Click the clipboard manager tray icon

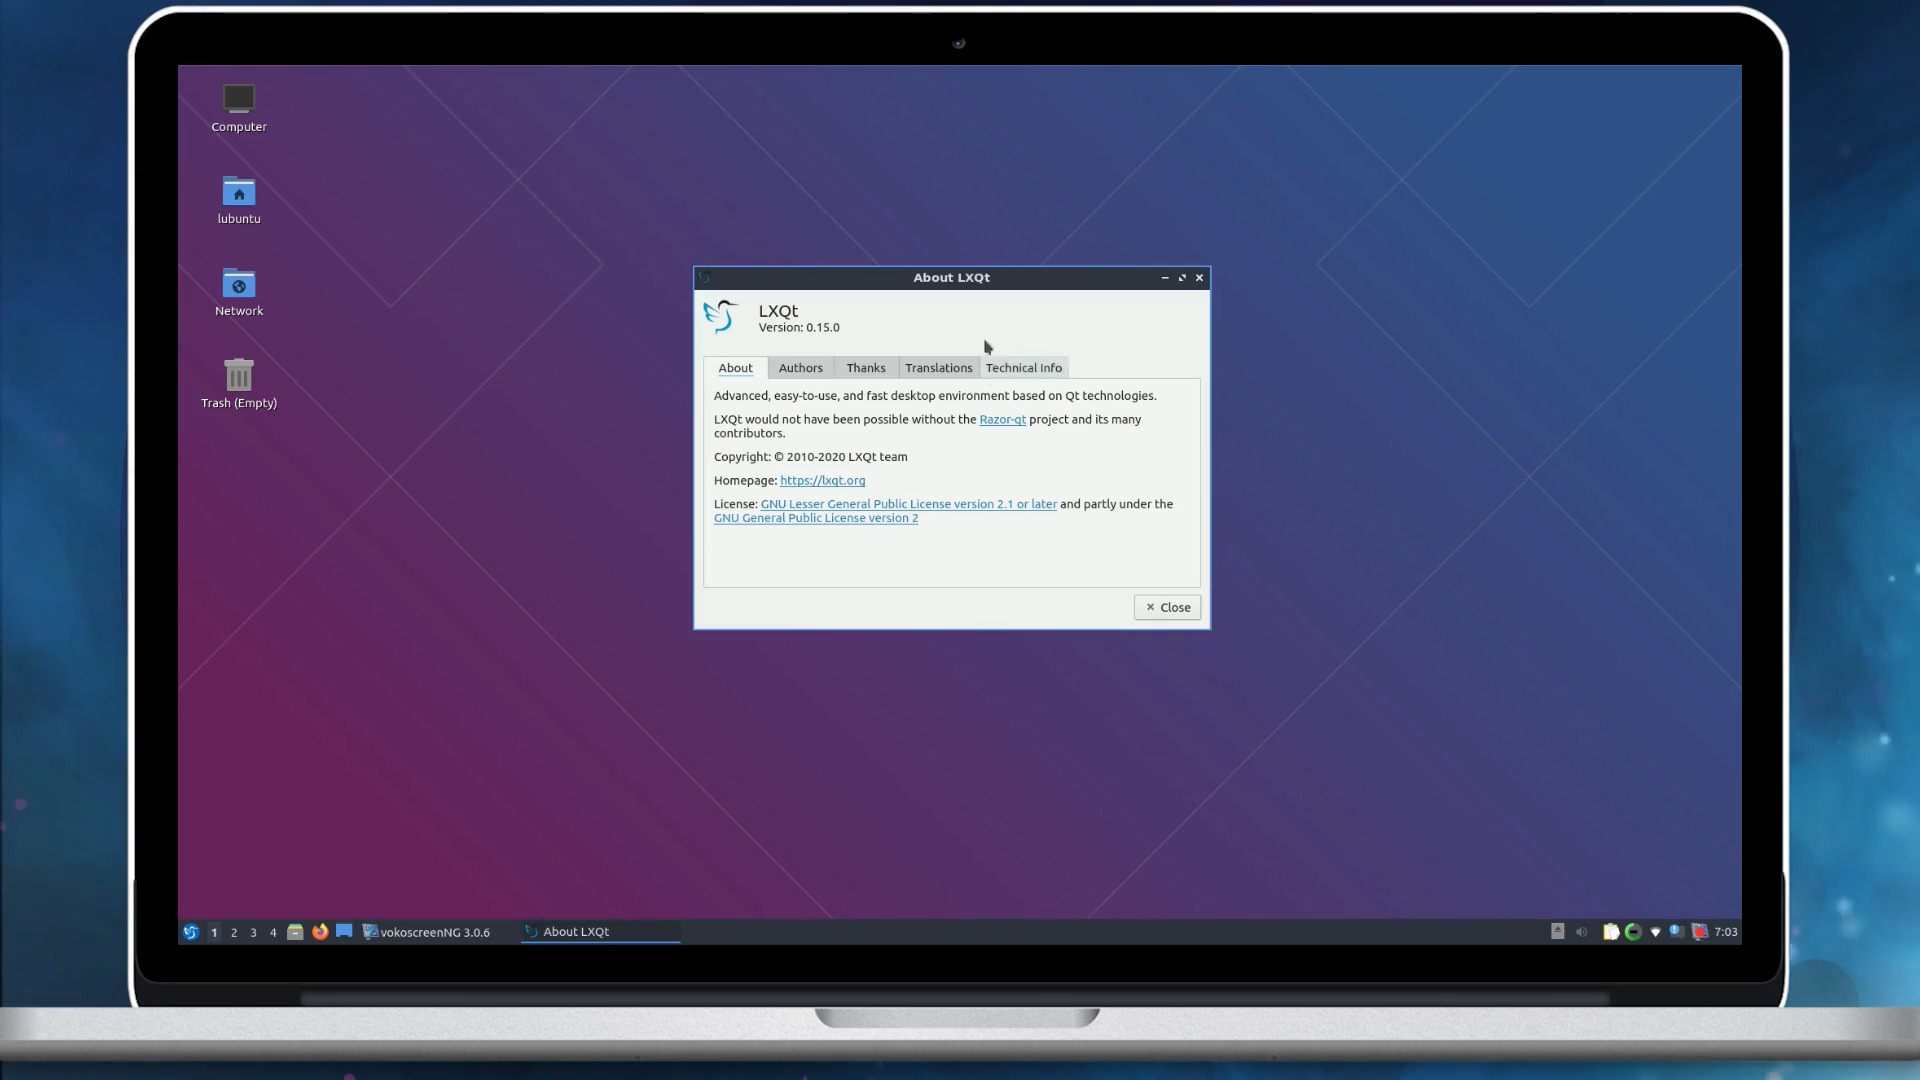pos(1611,932)
